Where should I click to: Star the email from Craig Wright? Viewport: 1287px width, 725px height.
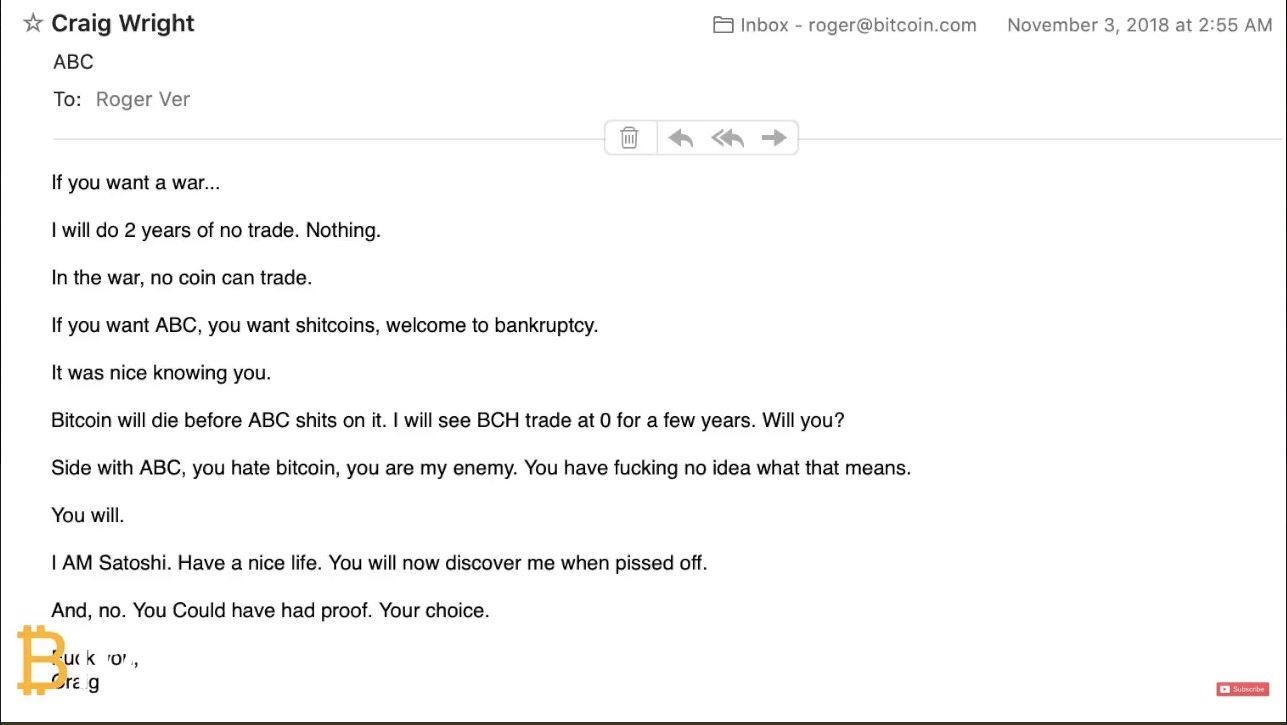[33, 24]
